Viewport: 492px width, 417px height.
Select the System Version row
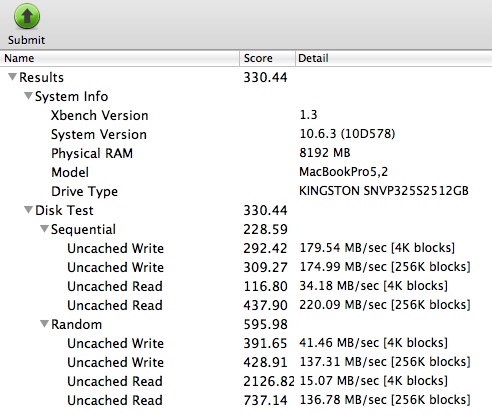[246, 134]
